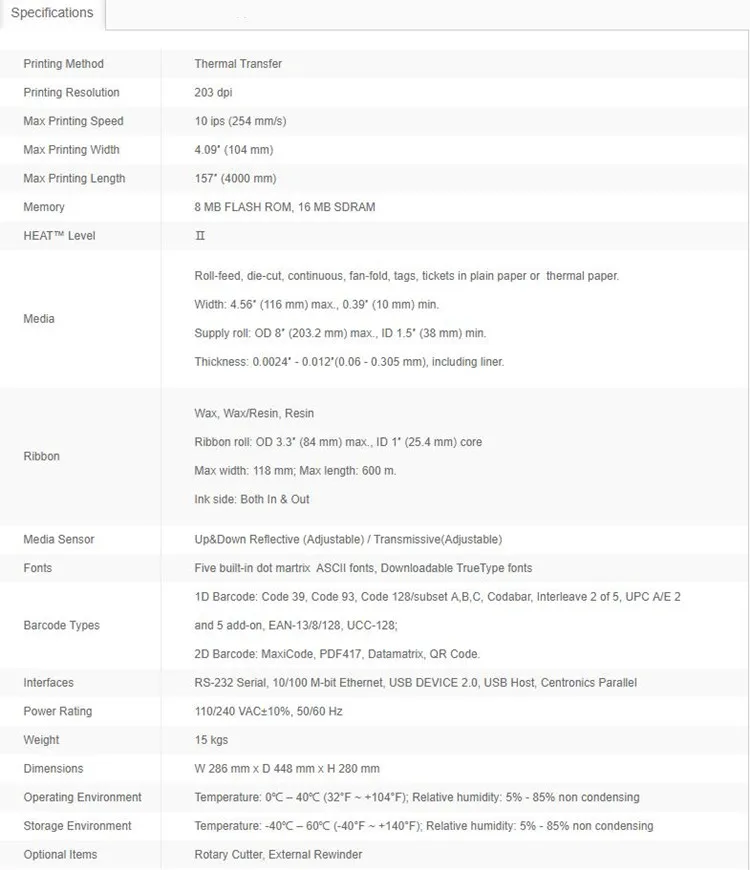Click the Supply roll OD line

pos(340,333)
